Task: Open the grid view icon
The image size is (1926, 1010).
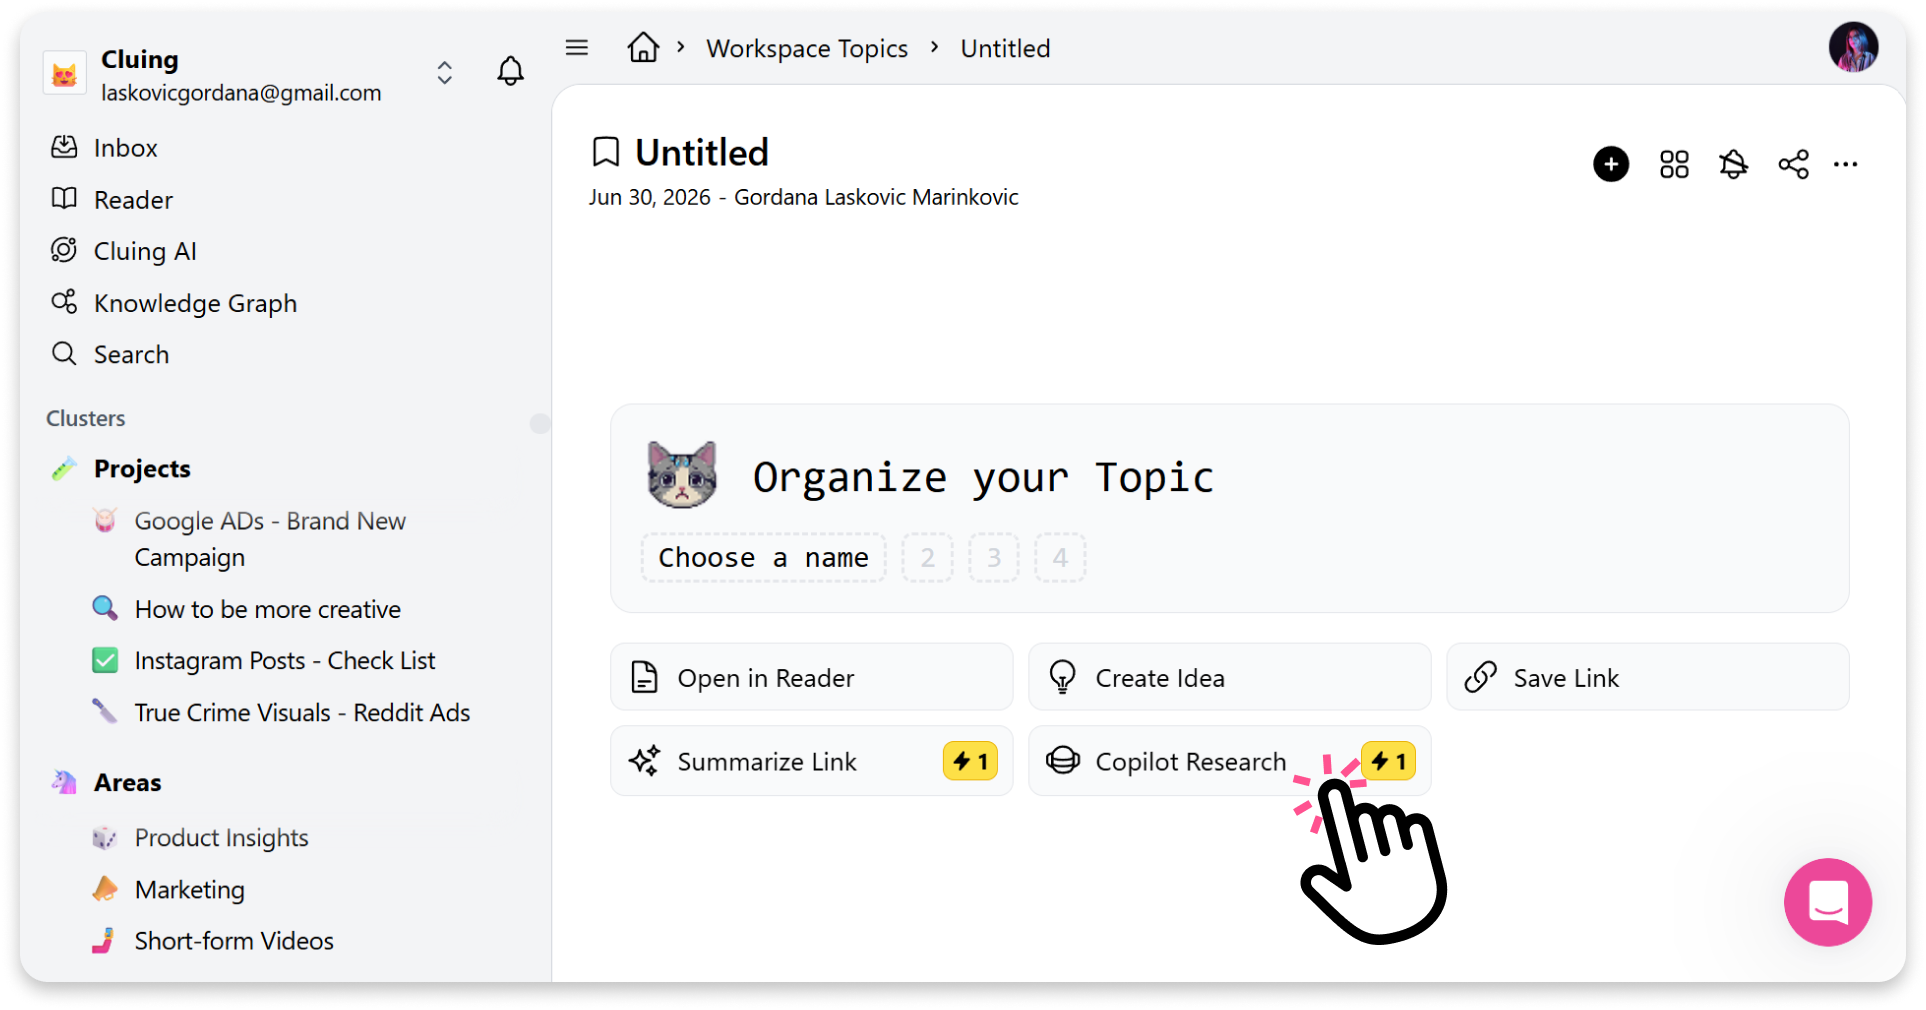Action: (x=1673, y=164)
